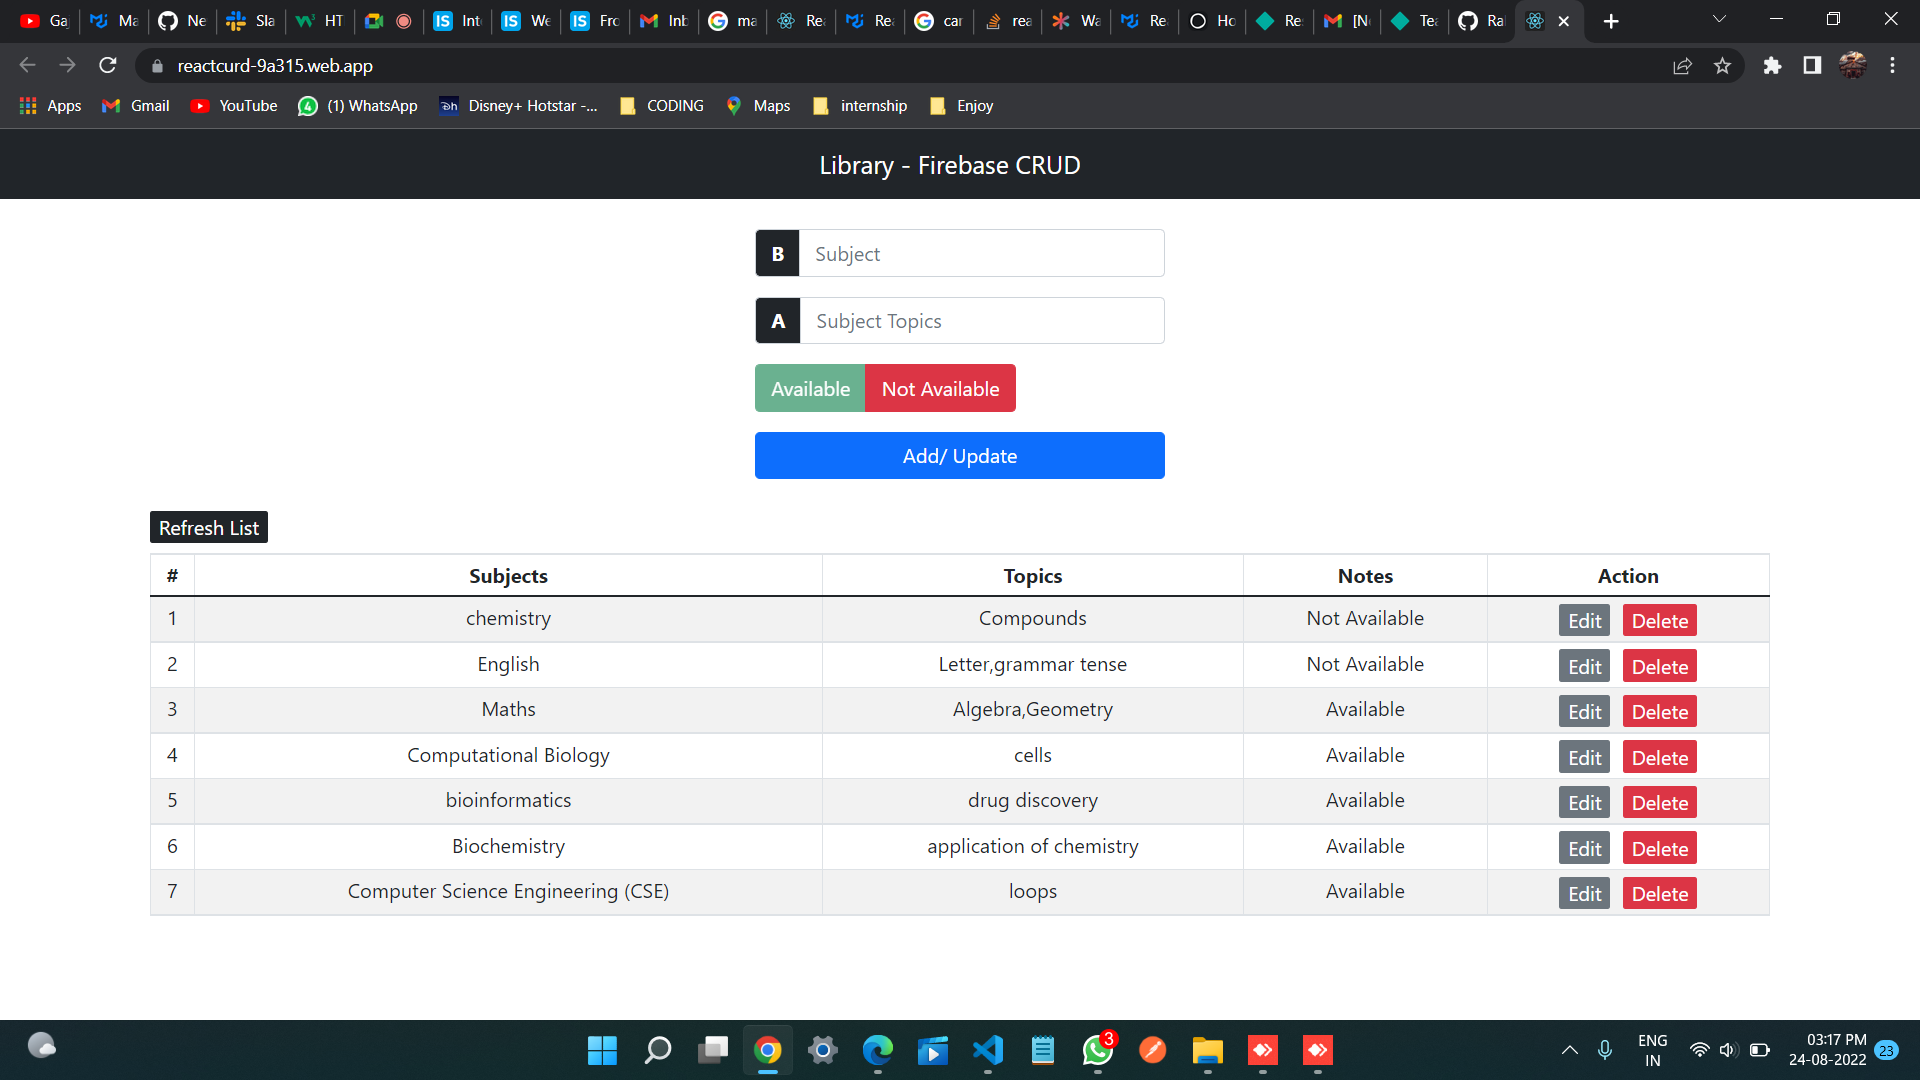This screenshot has width=1920, height=1080.
Task: Click the share icon in the address bar
Action: click(x=1683, y=65)
